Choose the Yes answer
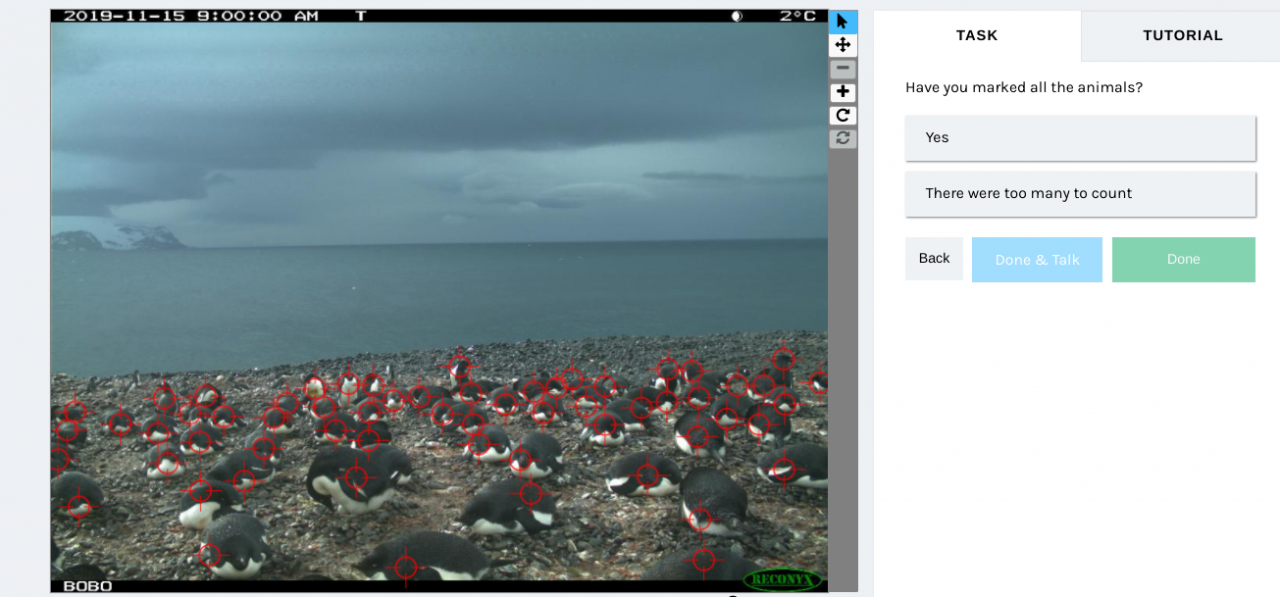The height and width of the screenshot is (597, 1280). [1080, 138]
